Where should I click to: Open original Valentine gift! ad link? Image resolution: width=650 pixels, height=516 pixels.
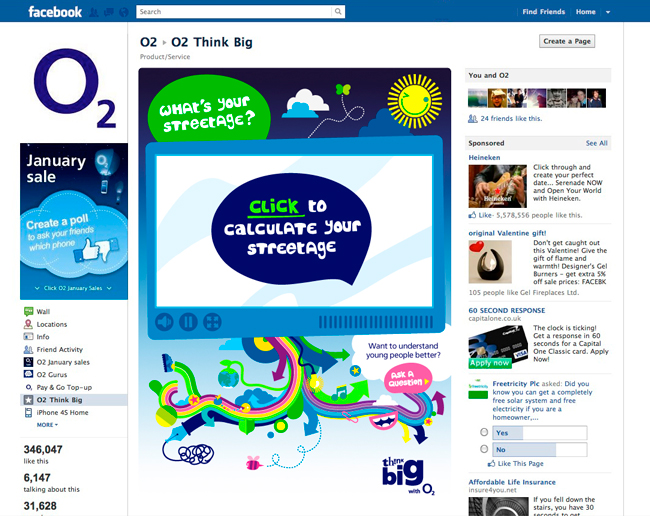[507, 233]
